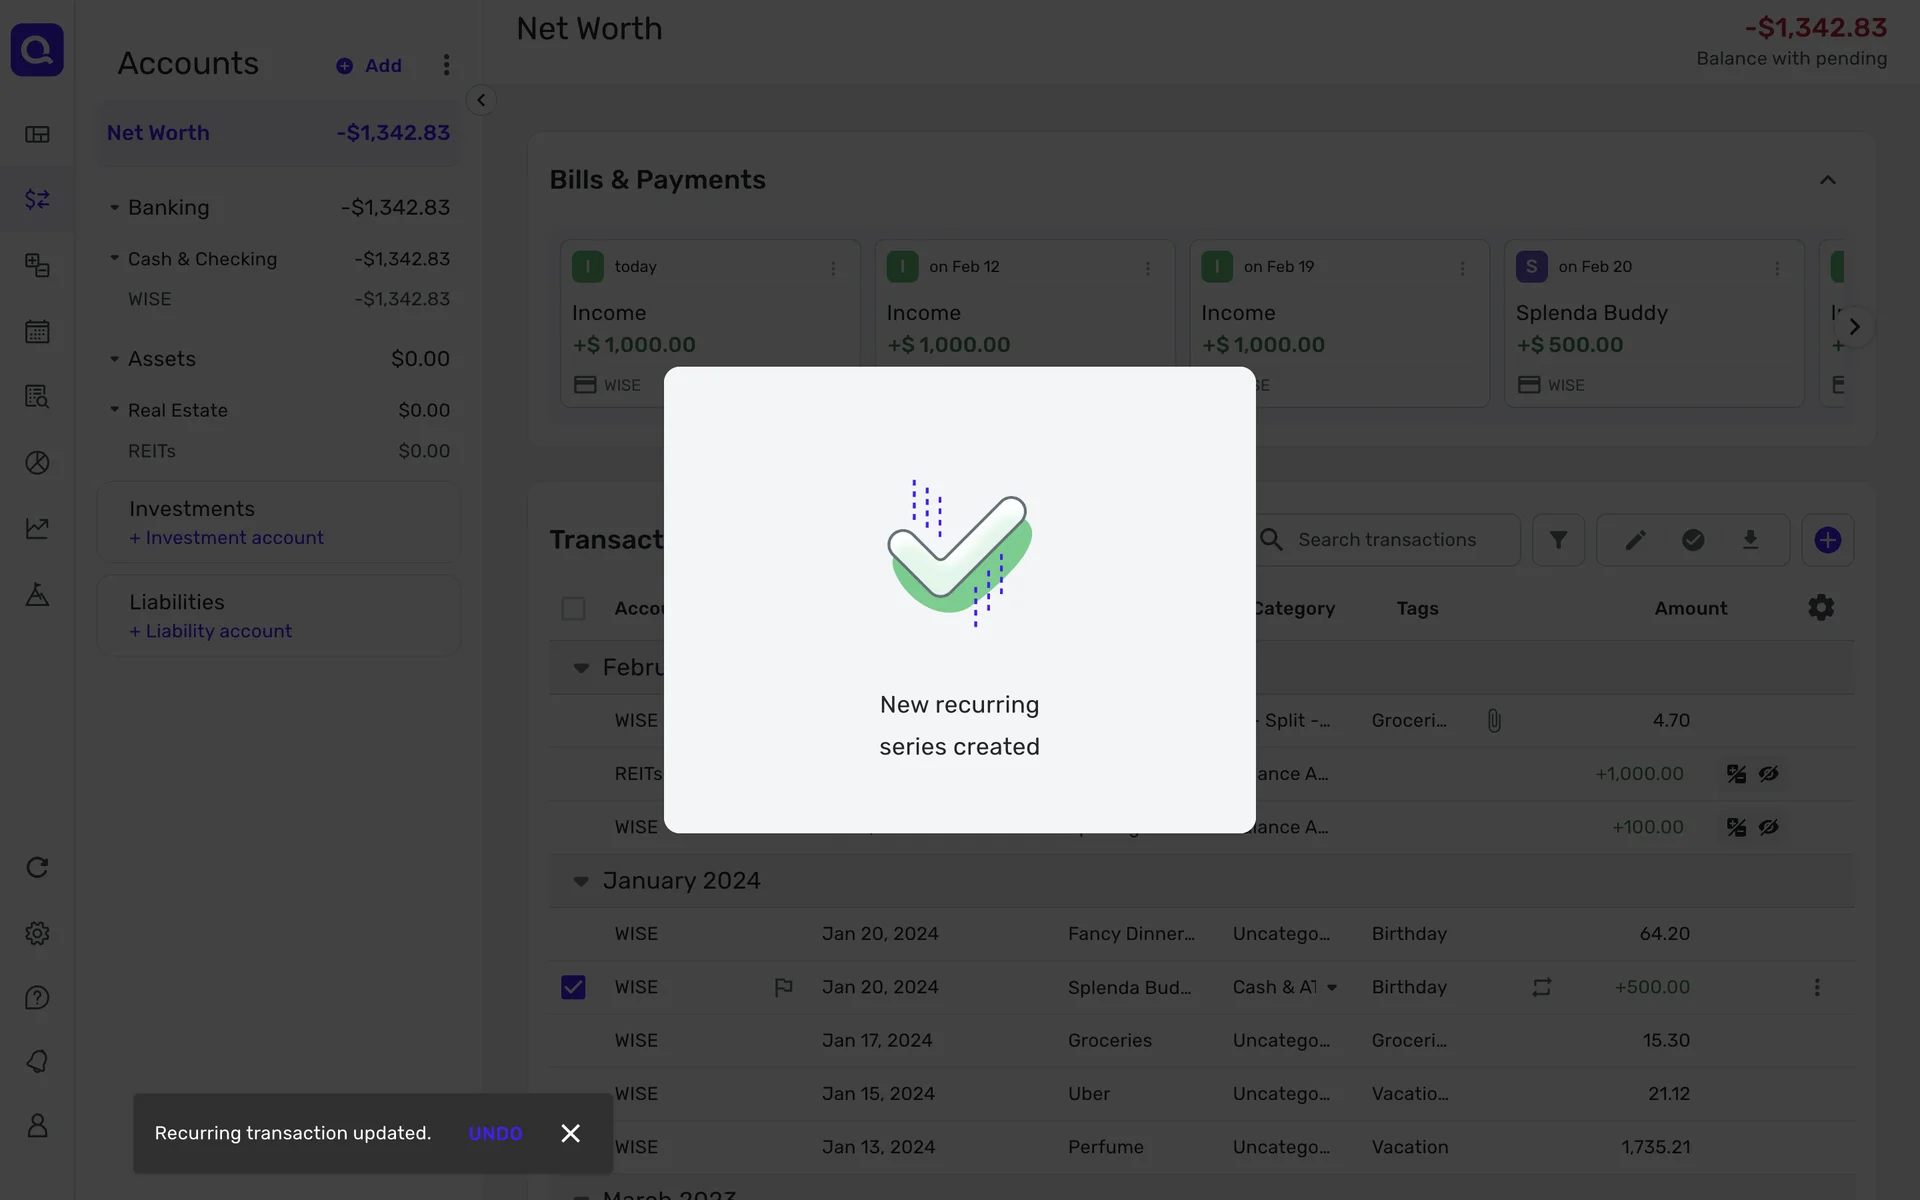Open the calendar icon in left sidebar
This screenshot has height=1200, width=1920.
(37, 331)
